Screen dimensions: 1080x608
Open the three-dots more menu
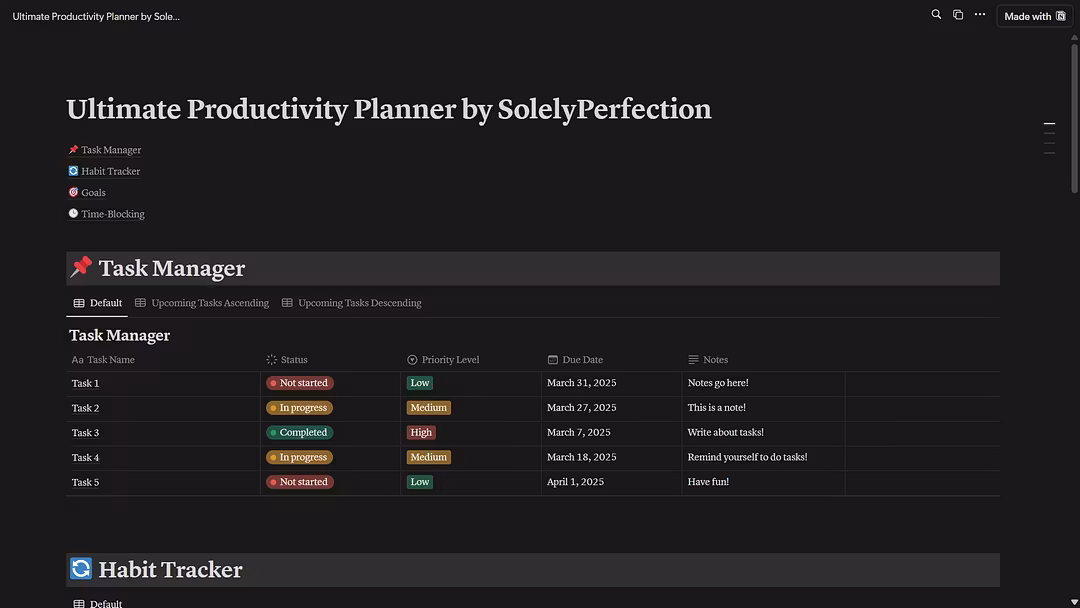point(980,15)
